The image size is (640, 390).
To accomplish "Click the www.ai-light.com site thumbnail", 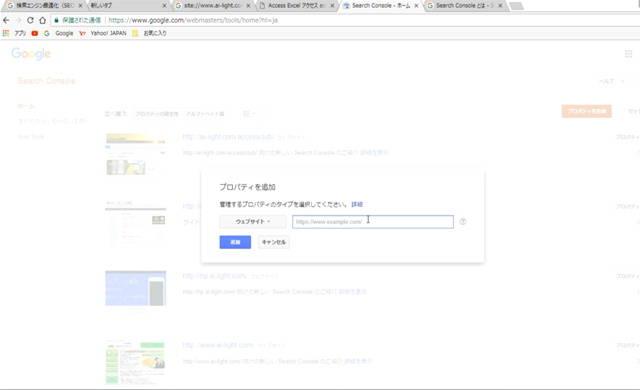I will point(136,363).
